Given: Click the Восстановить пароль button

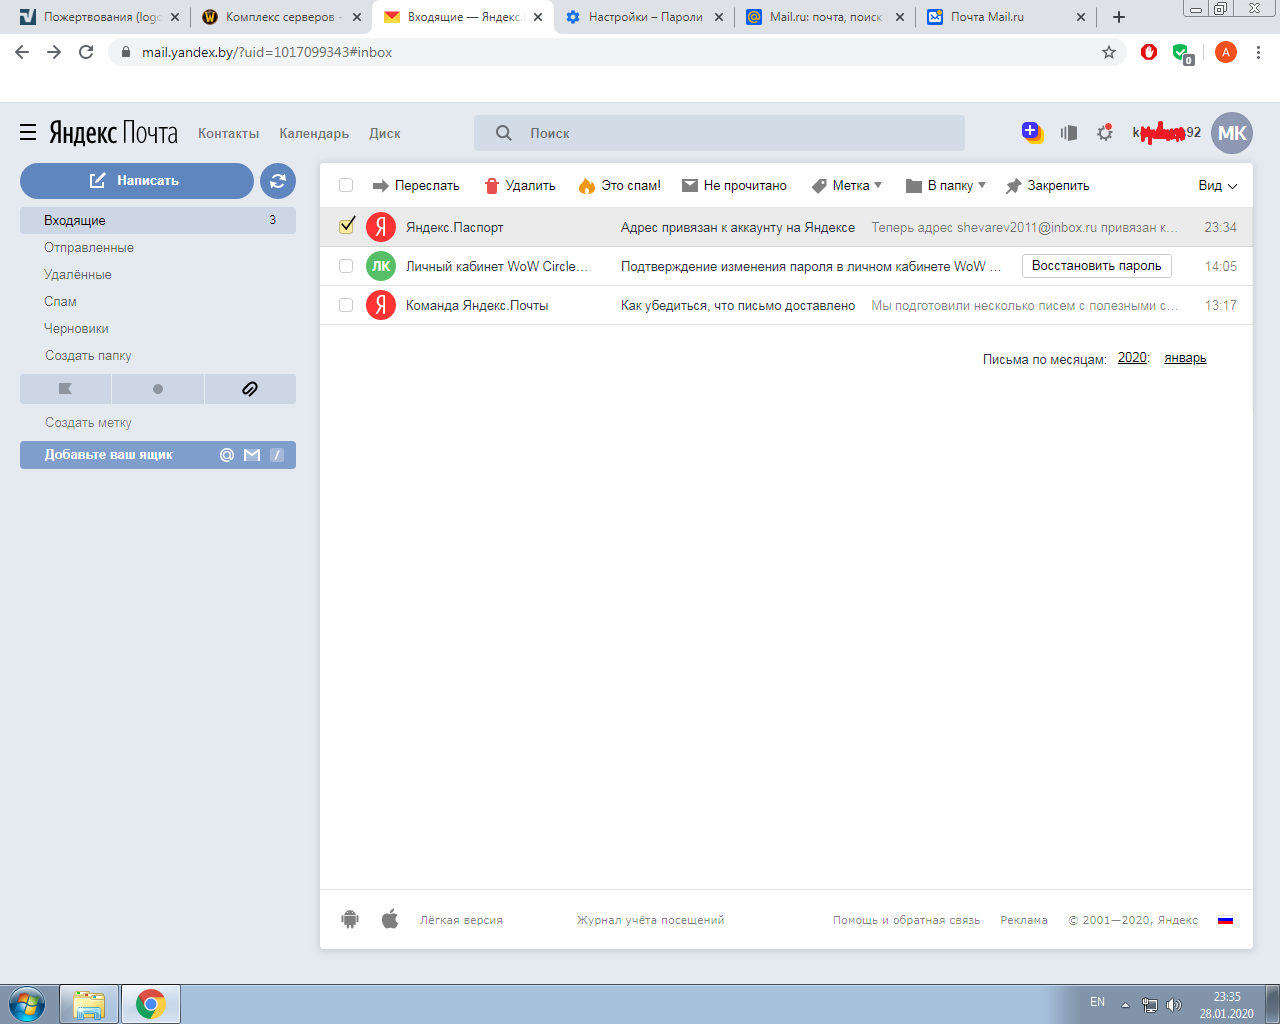Looking at the screenshot, I should [x=1096, y=266].
